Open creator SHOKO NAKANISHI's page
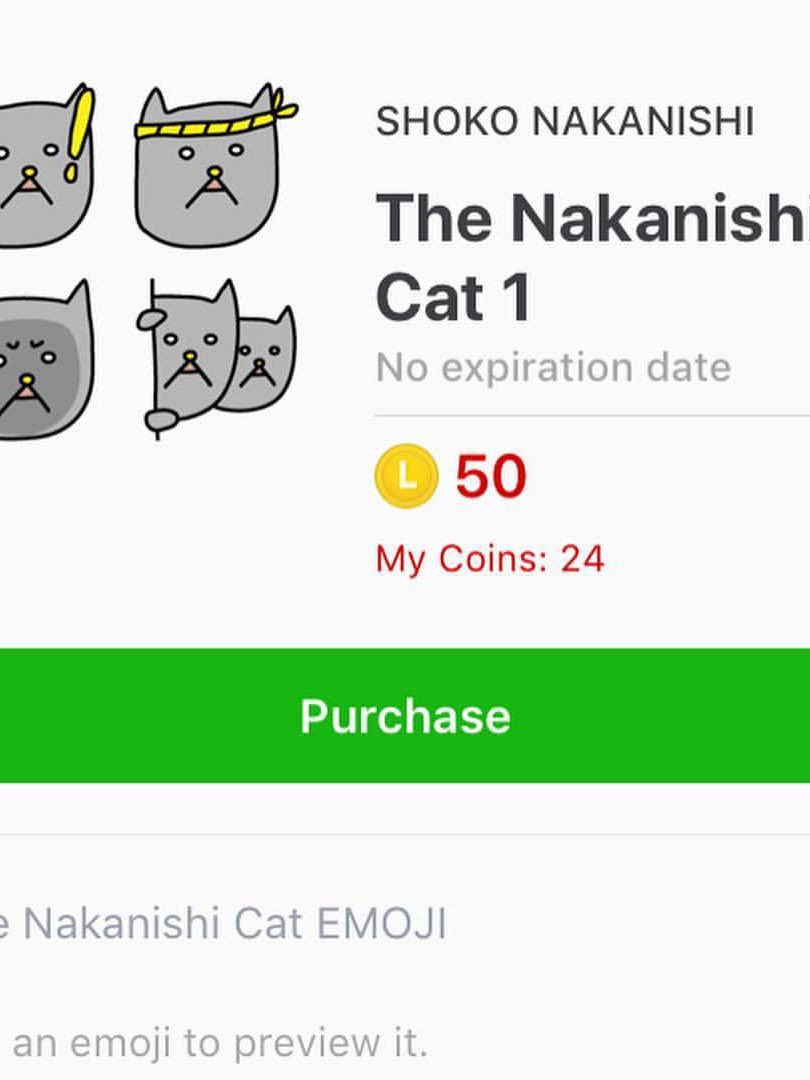The height and width of the screenshot is (1080, 810). point(564,122)
